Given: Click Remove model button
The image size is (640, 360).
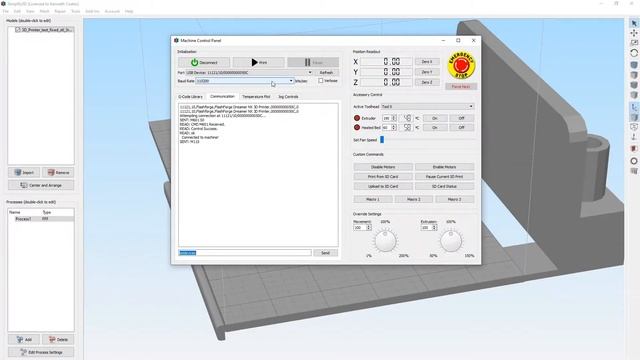Looking at the screenshot, I should click(58, 173).
